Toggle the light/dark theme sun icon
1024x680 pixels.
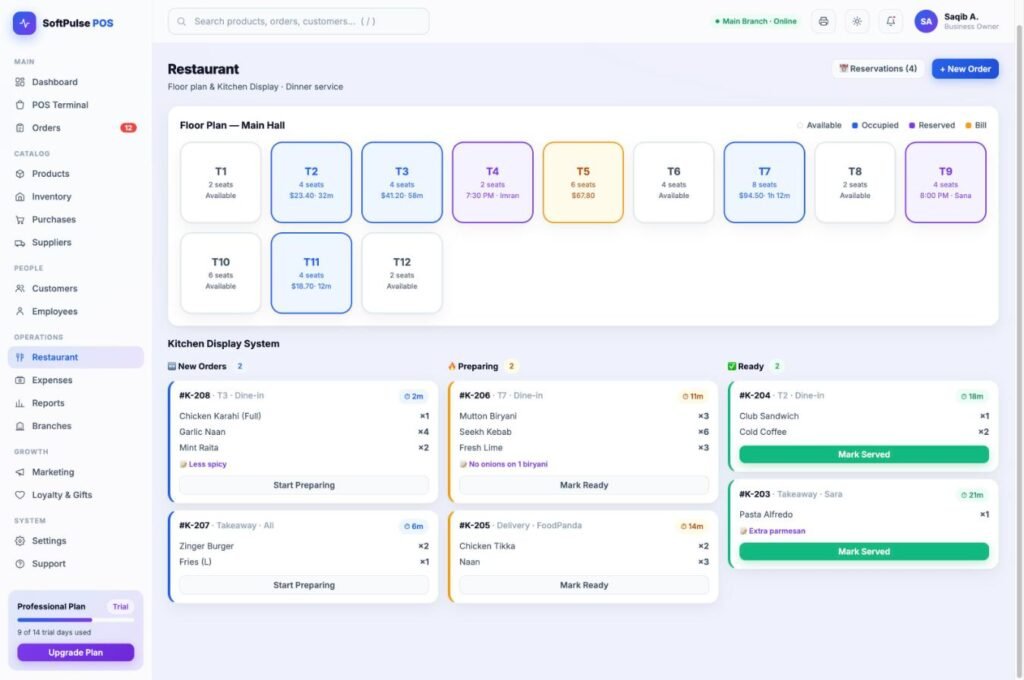(857, 22)
